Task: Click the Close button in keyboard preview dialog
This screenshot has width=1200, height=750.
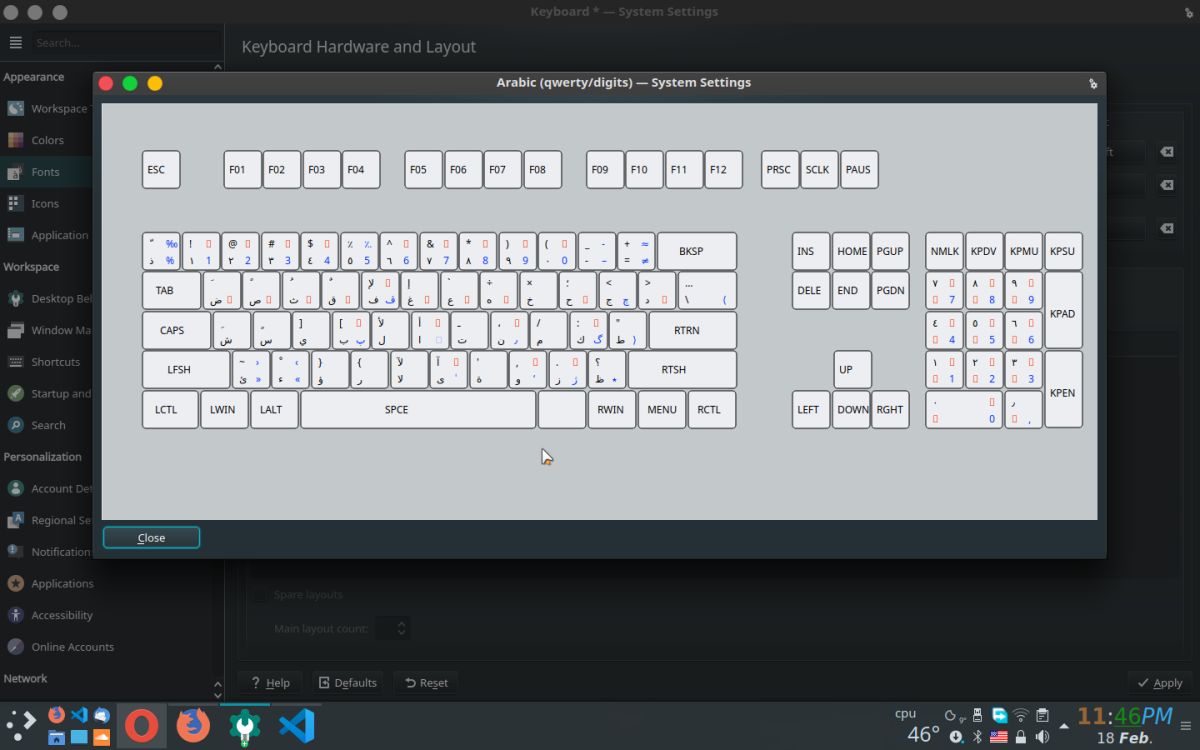Action: click(151, 538)
